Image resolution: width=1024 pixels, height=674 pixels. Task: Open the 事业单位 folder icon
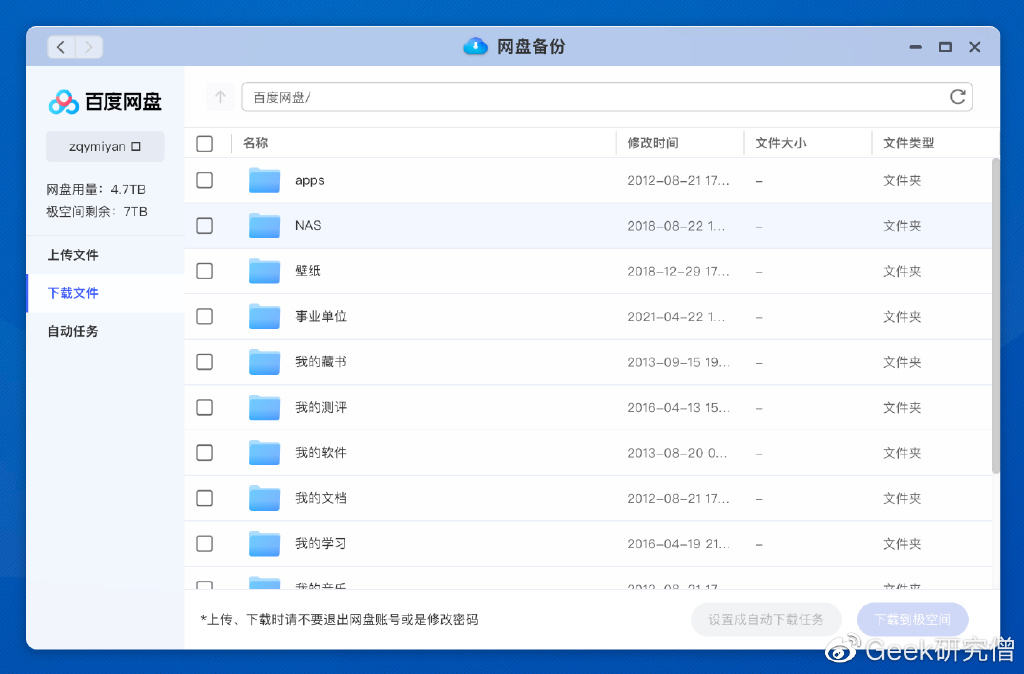click(x=264, y=317)
